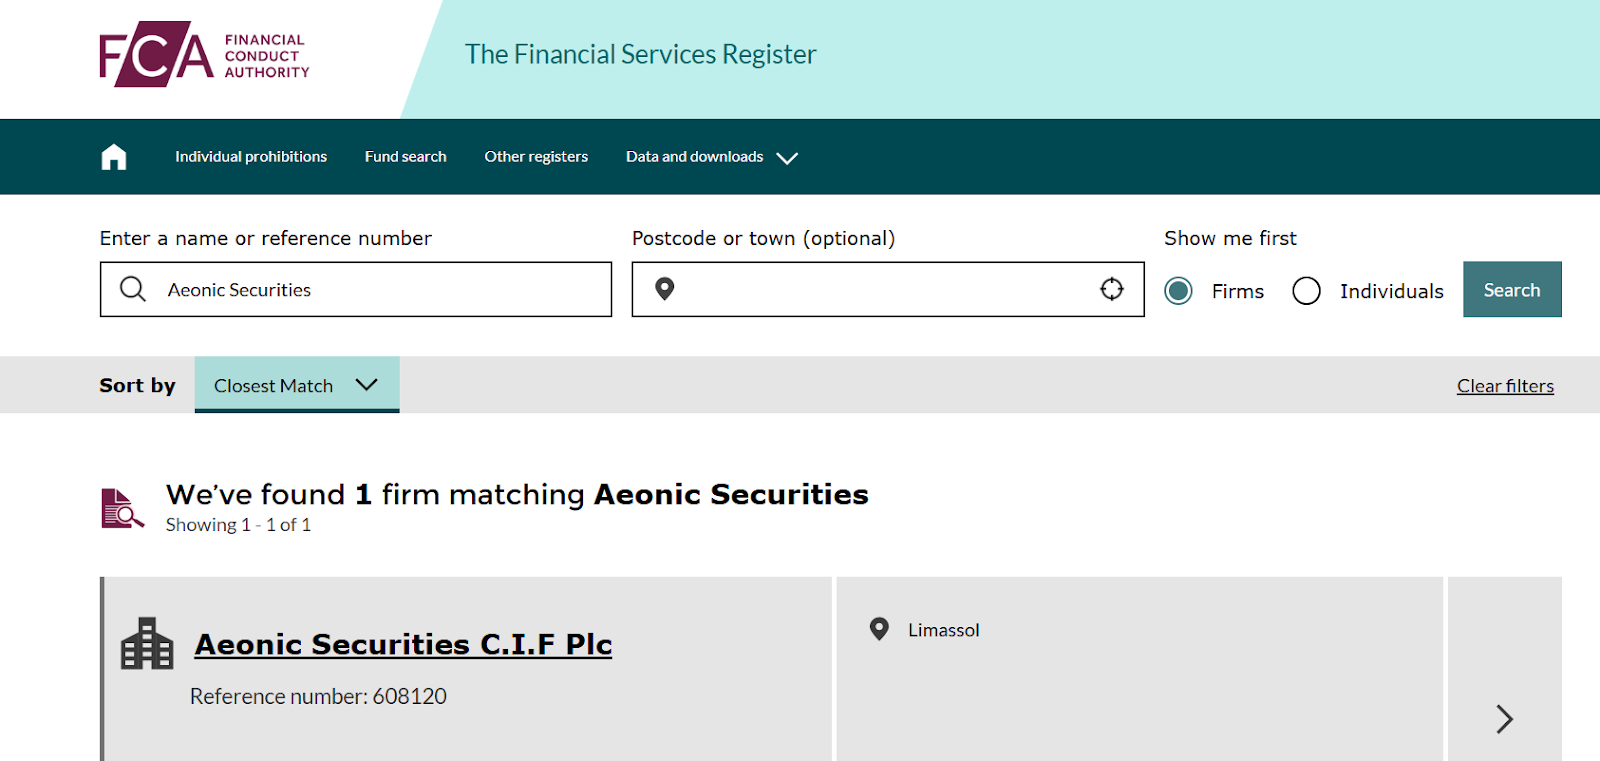Click the Limassol location pin icon
This screenshot has width=1600, height=761.
pos(879,629)
